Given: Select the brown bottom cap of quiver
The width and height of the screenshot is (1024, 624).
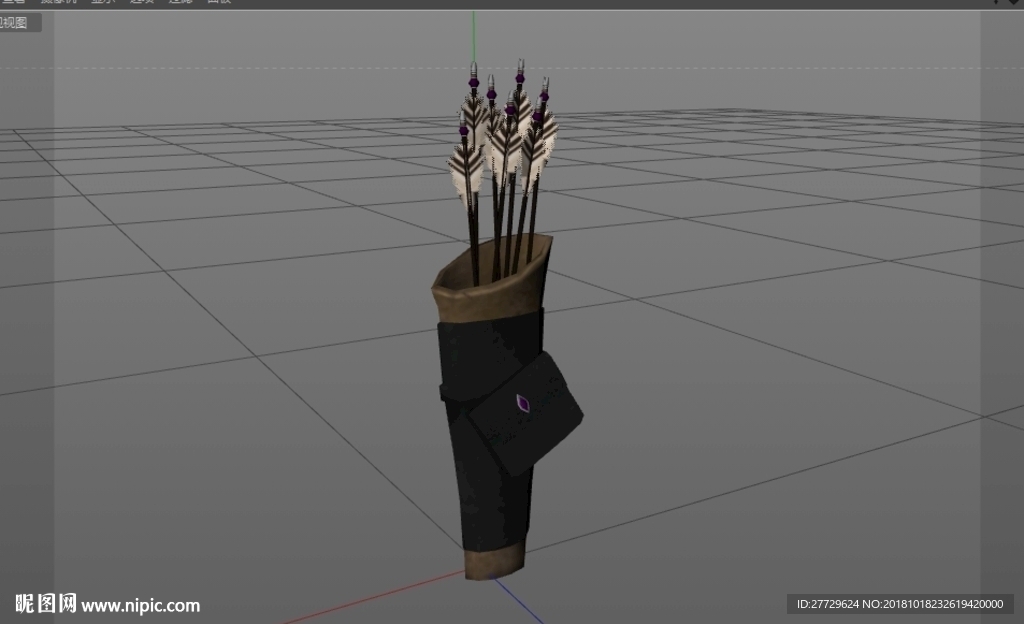Looking at the screenshot, I should (x=495, y=561).
